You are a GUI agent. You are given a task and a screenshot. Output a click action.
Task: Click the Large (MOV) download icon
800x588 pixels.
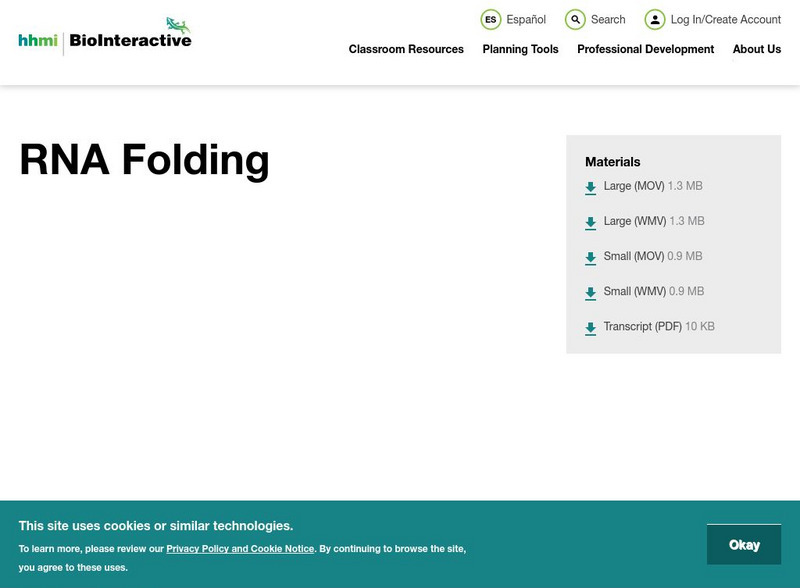[590, 186]
